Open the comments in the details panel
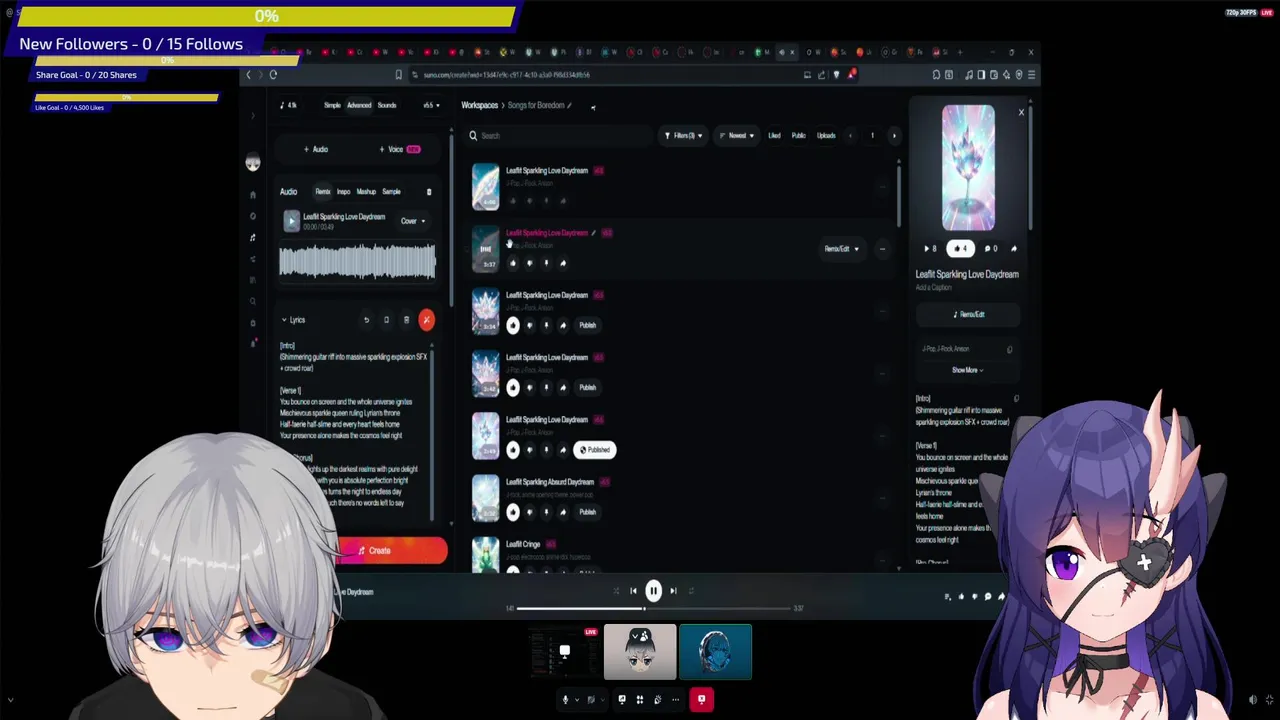This screenshot has height=720, width=1280. click(990, 249)
